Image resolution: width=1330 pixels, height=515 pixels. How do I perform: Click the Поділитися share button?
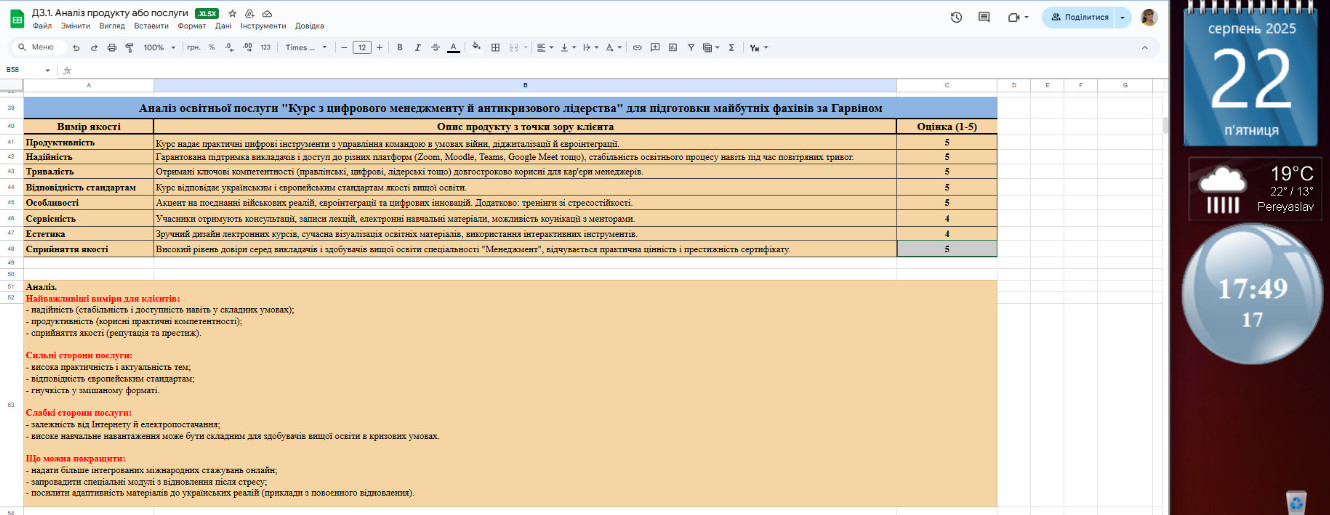pyautogui.click(x=1079, y=17)
